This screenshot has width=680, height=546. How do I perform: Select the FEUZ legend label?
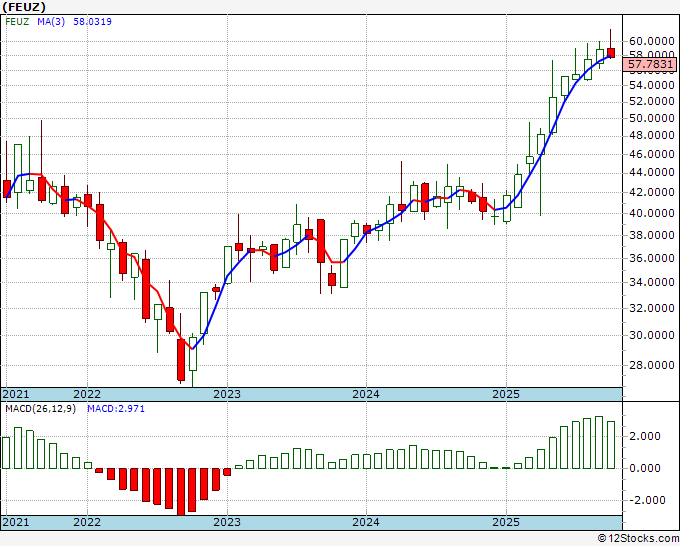pos(17,21)
